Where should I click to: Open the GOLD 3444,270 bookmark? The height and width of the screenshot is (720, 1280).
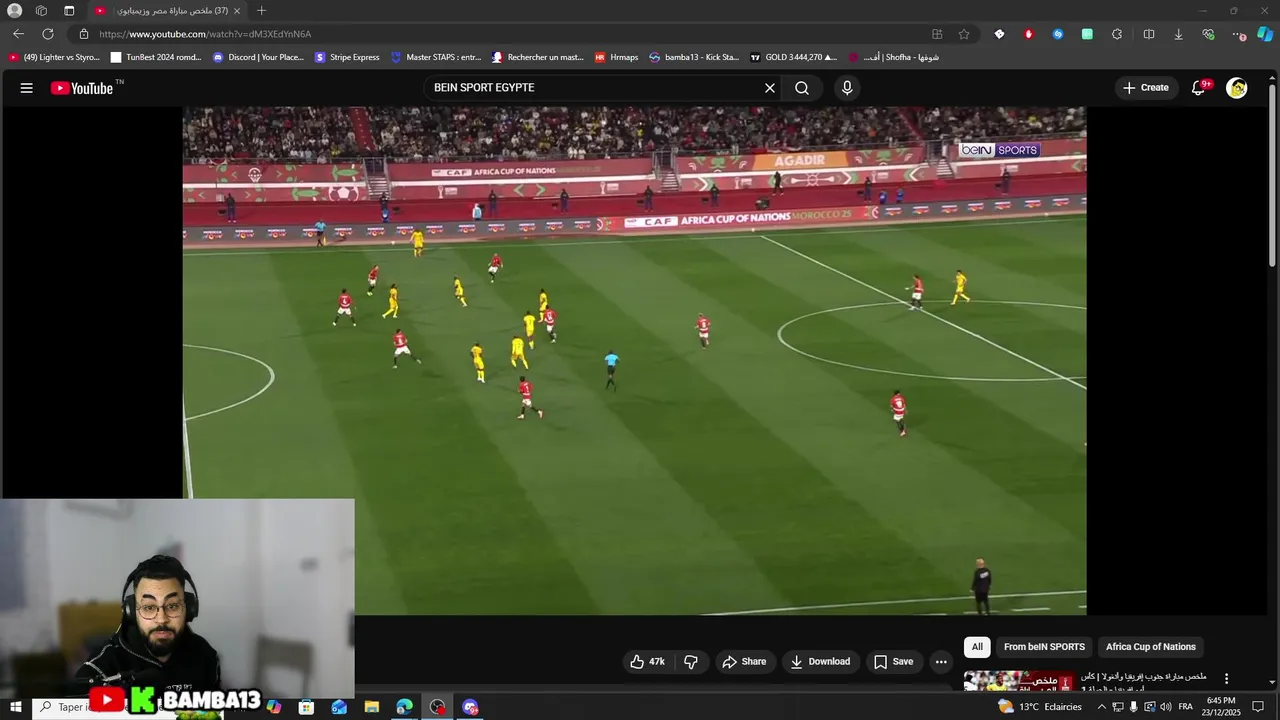(x=793, y=57)
